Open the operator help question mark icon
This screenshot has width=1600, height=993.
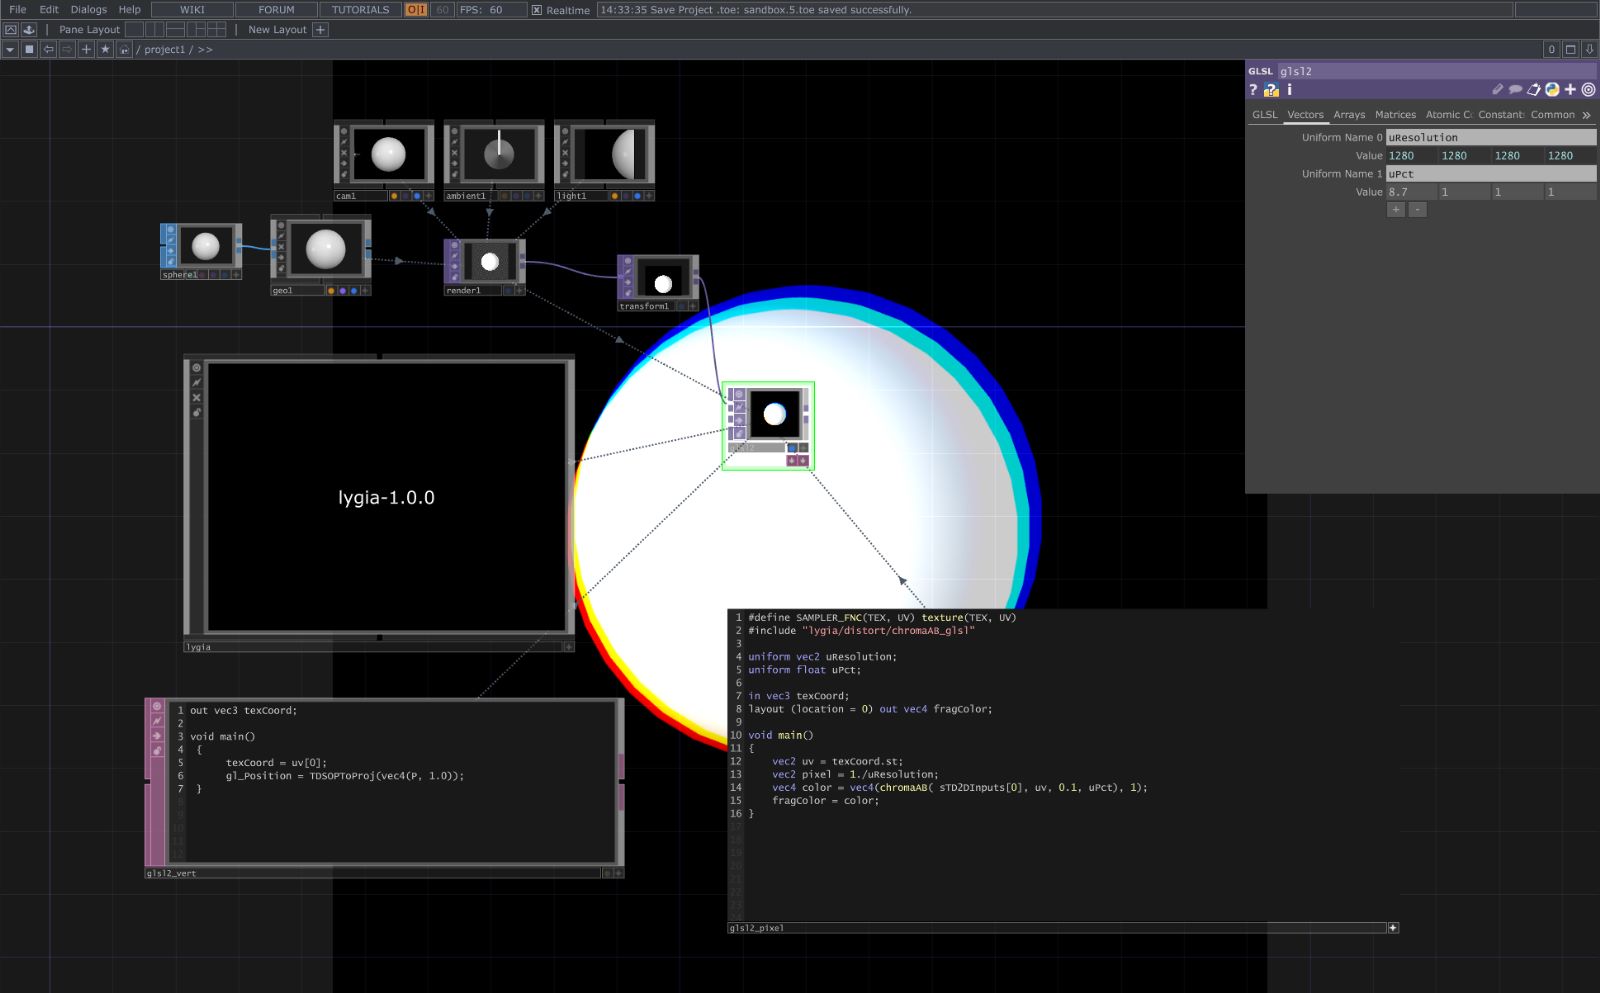point(1253,90)
